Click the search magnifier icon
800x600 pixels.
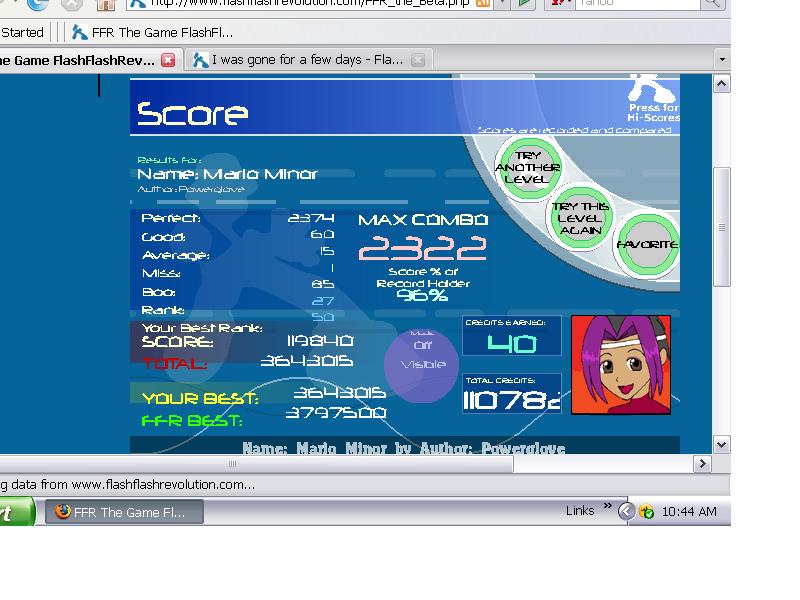pyautogui.click(x=712, y=4)
